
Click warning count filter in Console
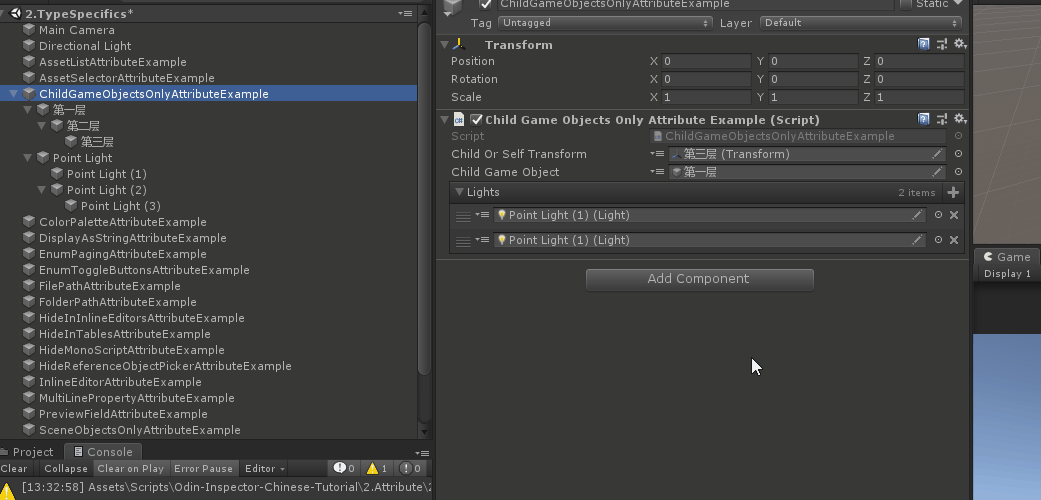pos(377,468)
